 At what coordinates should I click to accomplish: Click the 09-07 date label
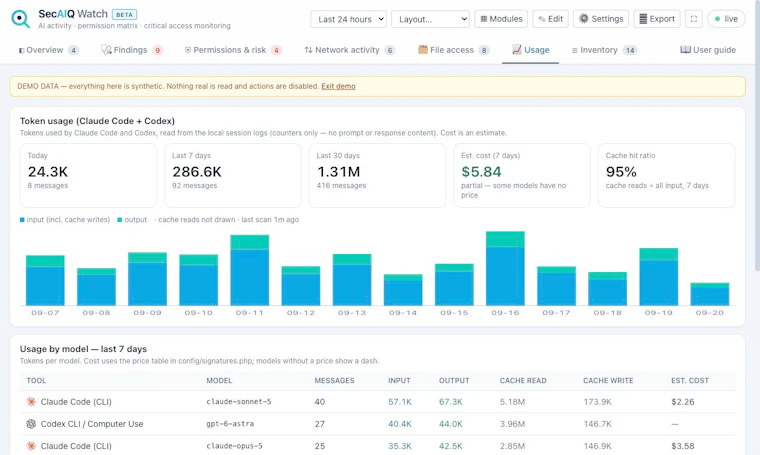(x=45, y=313)
